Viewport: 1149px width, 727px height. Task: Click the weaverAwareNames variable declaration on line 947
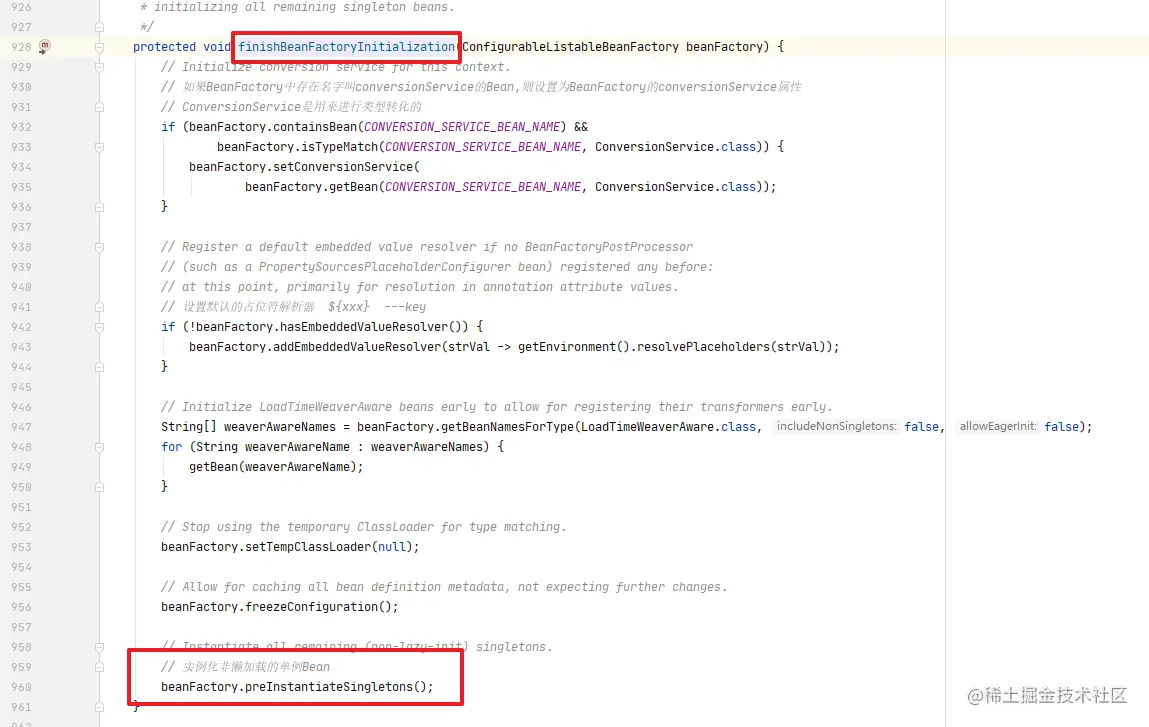pyautogui.click(x=279, y=427)
